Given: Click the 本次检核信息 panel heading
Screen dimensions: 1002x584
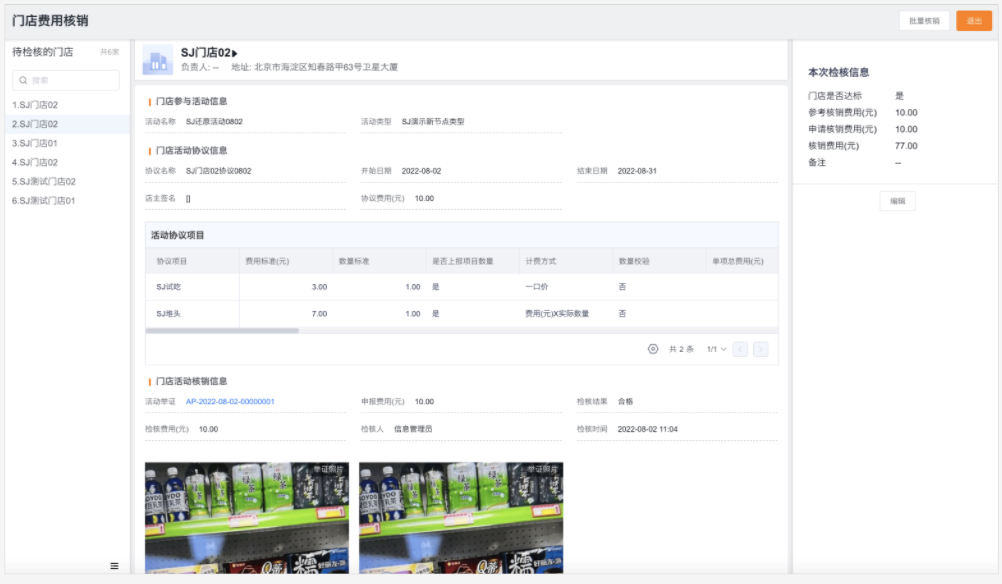Looking at the screenshot, I should (838, 72).
